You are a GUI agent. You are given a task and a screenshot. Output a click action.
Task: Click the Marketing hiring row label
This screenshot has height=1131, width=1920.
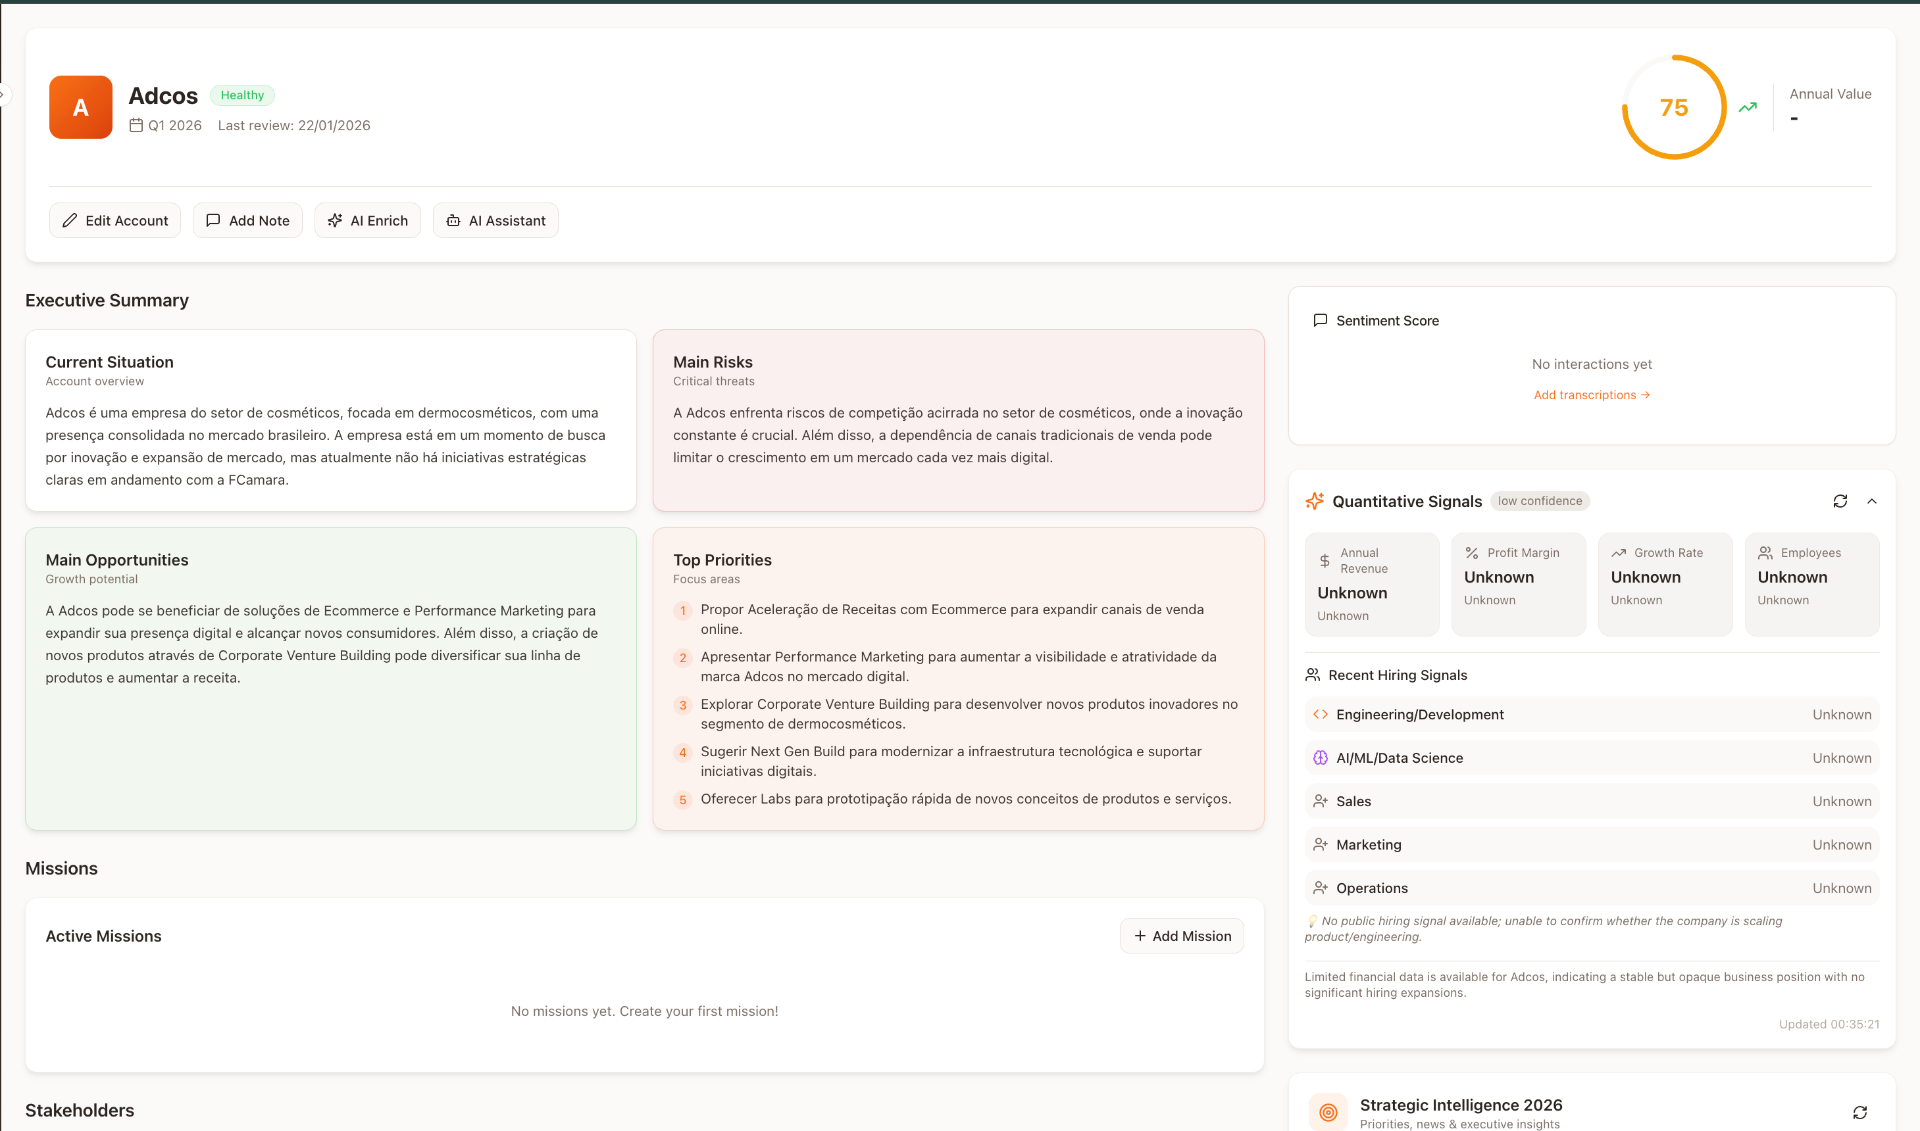pyautogui.click(x=1368, y=845)
